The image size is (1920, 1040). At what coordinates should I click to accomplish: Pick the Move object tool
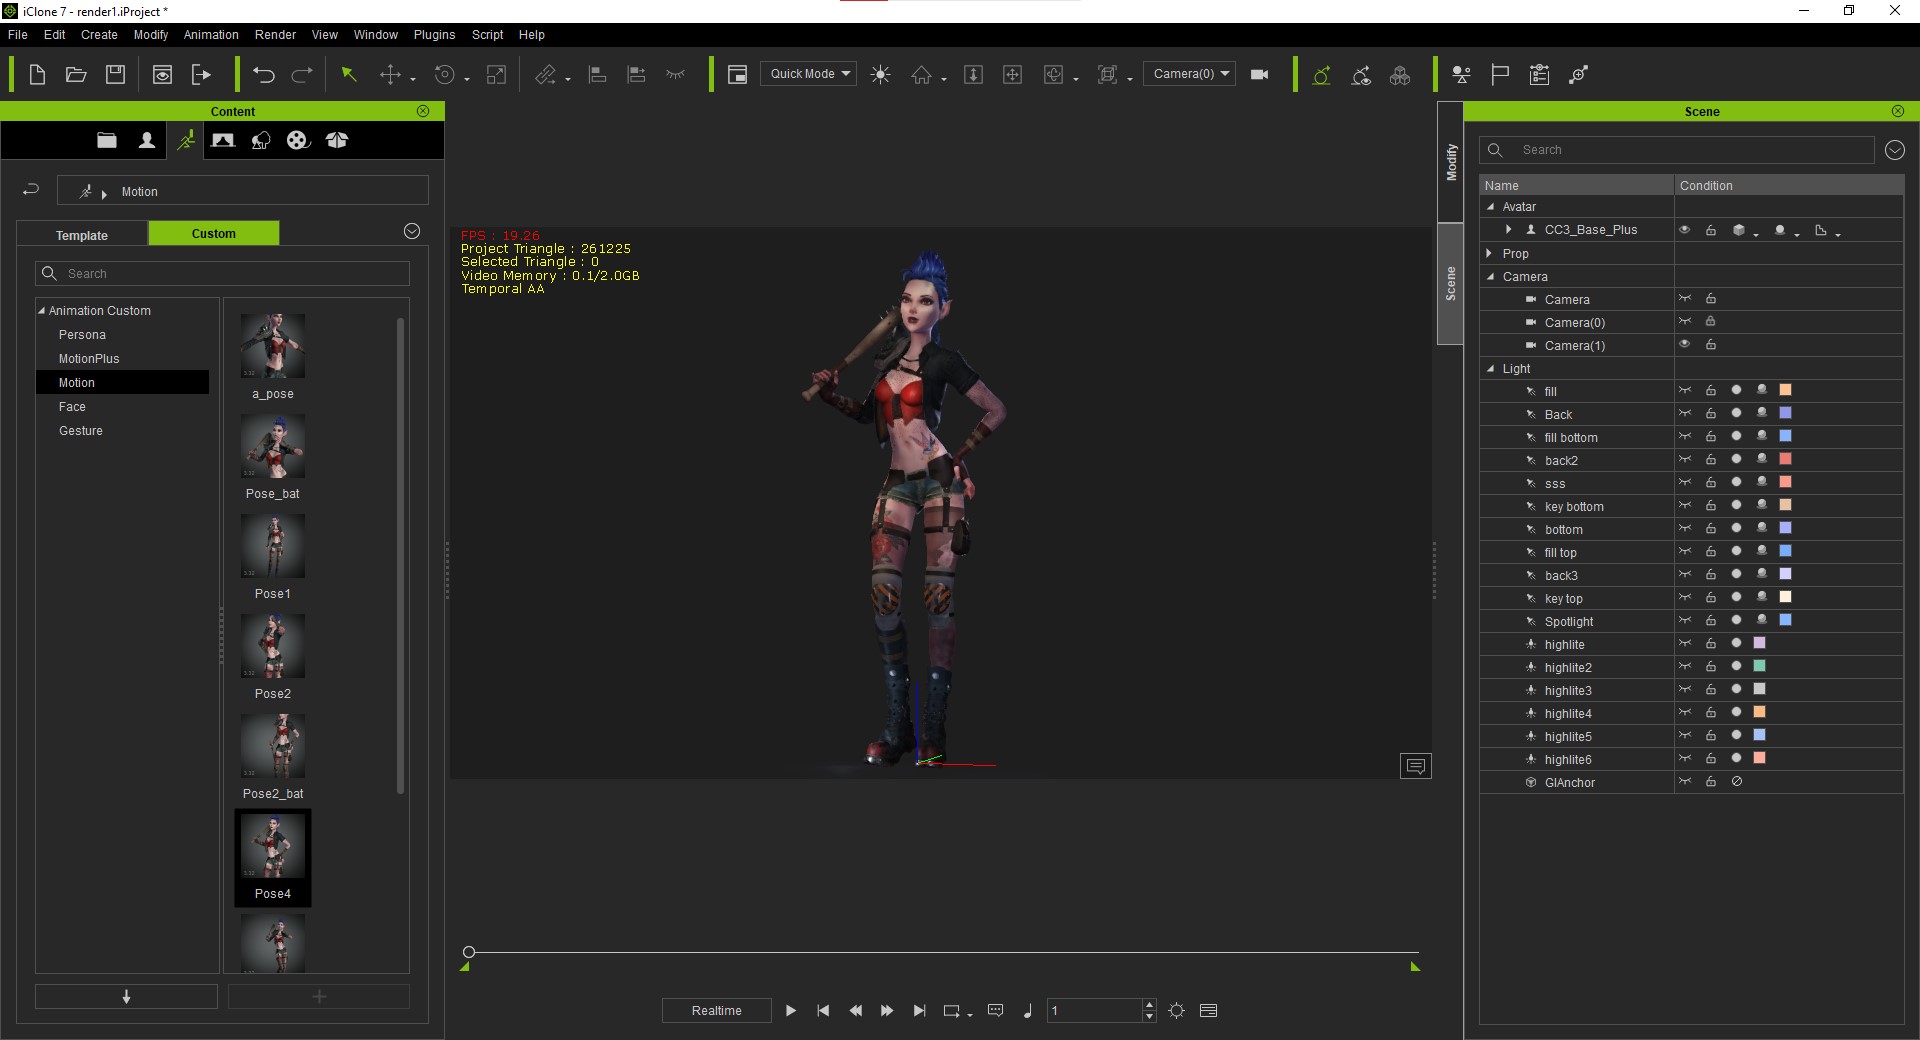[391, 74]
